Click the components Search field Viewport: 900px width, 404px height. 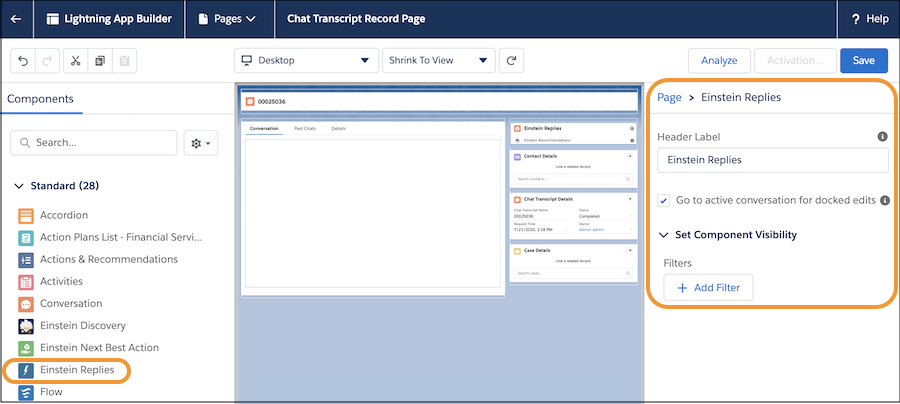pyautogui.click(x=94, y=143)
